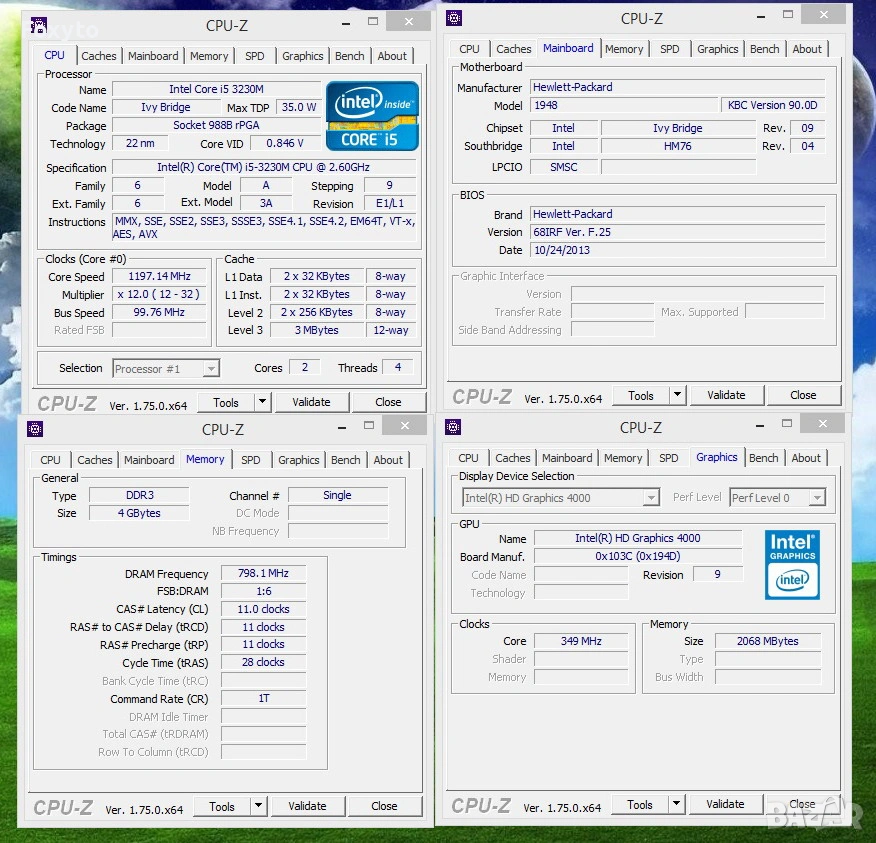This screenshot has height=843, width=876.
Task: Open SPD tab in the Hewlett-Packard motherboard window
Action: click(669, 49)
